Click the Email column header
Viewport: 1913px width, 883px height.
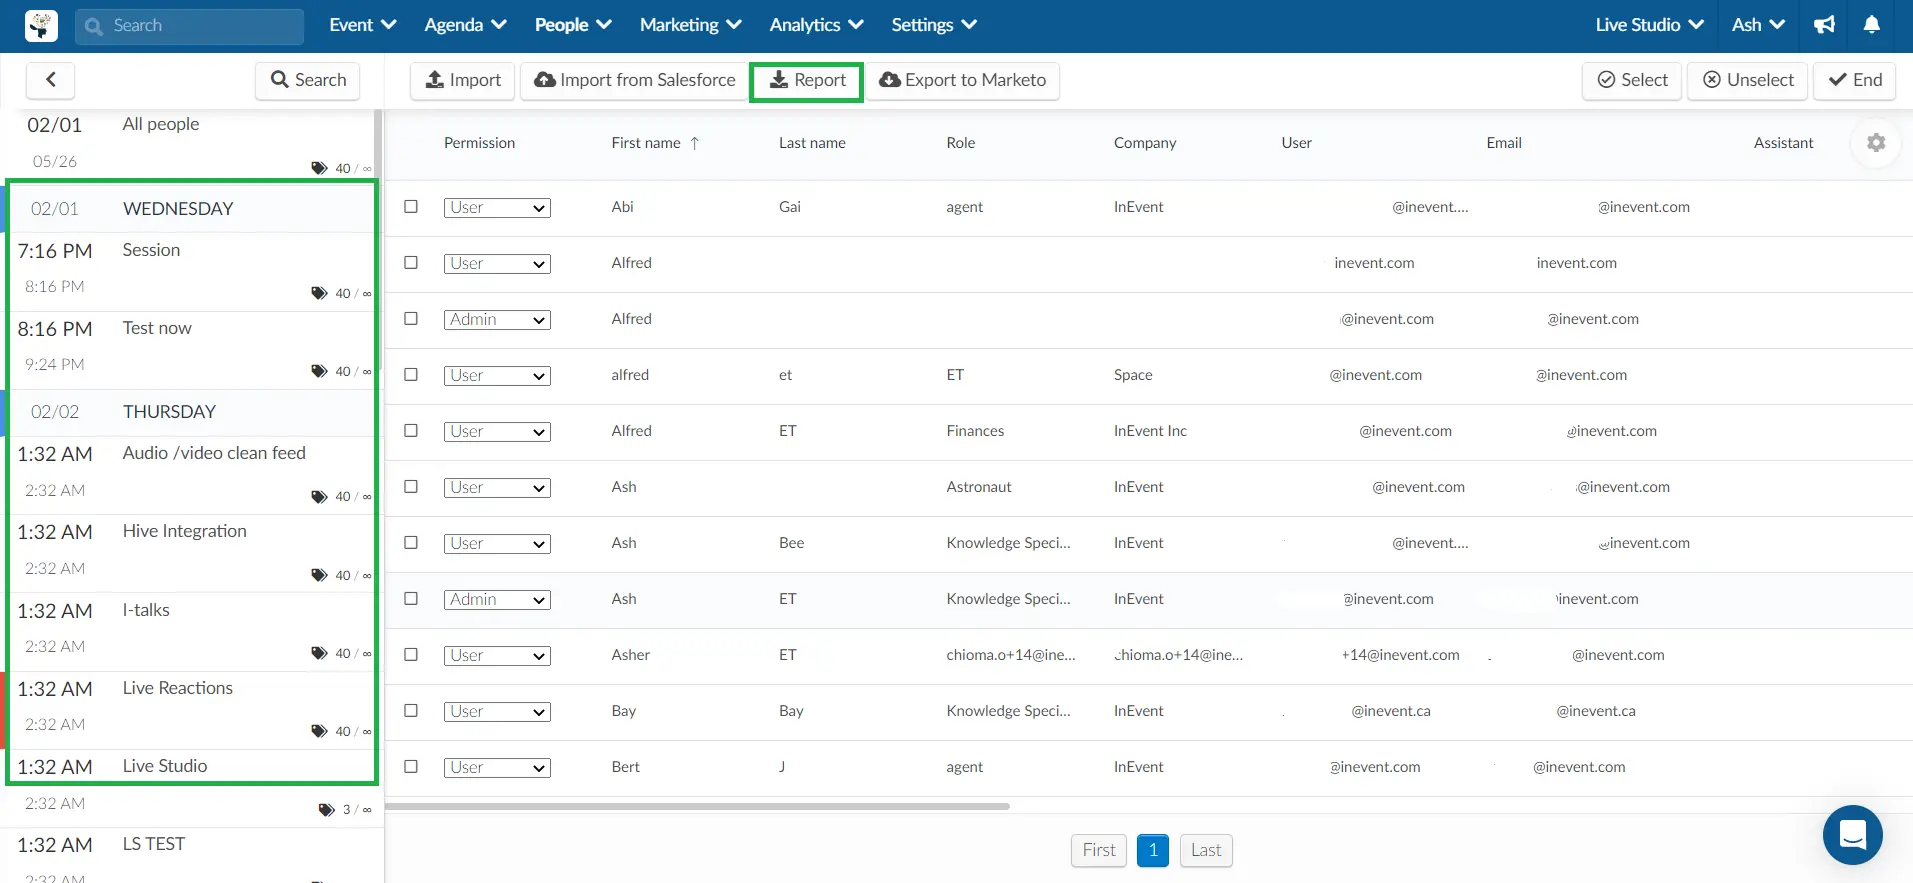tap(1504, 143)
